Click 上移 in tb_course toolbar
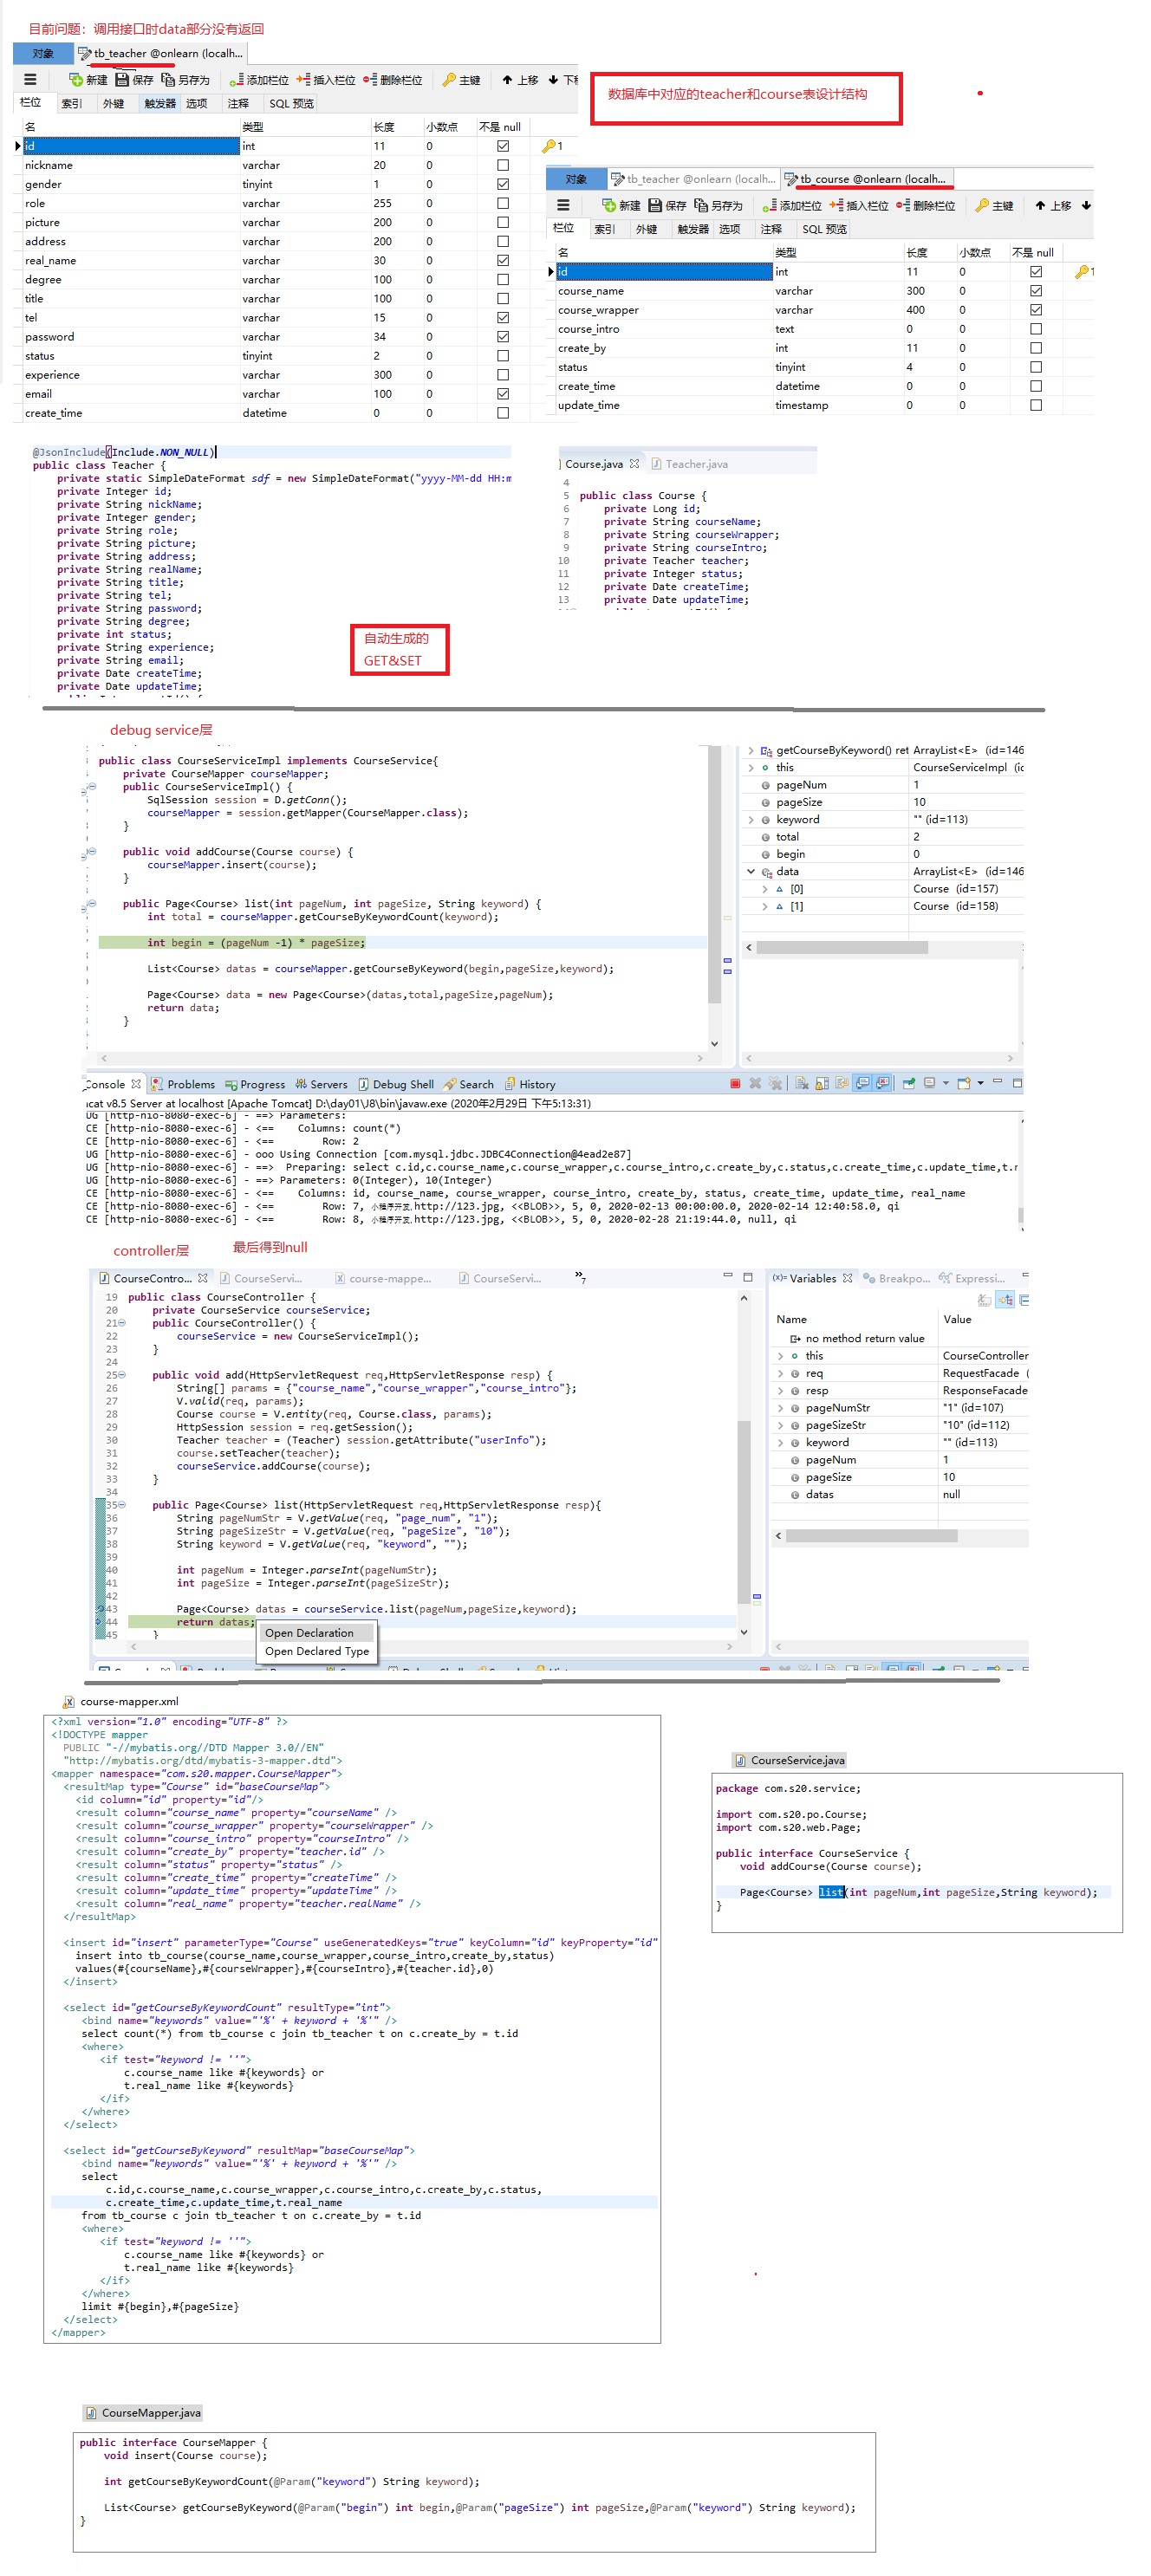The height and width of the screenshot is (2576, 1151). pyautogui.click(x=1053, y=205)
